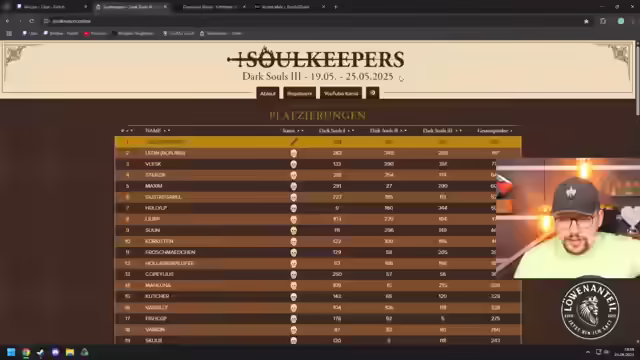The width and height of the screenshot is (640, 360).
Task: Click the sword icon in the first-place row
Action: click(294, 142)
